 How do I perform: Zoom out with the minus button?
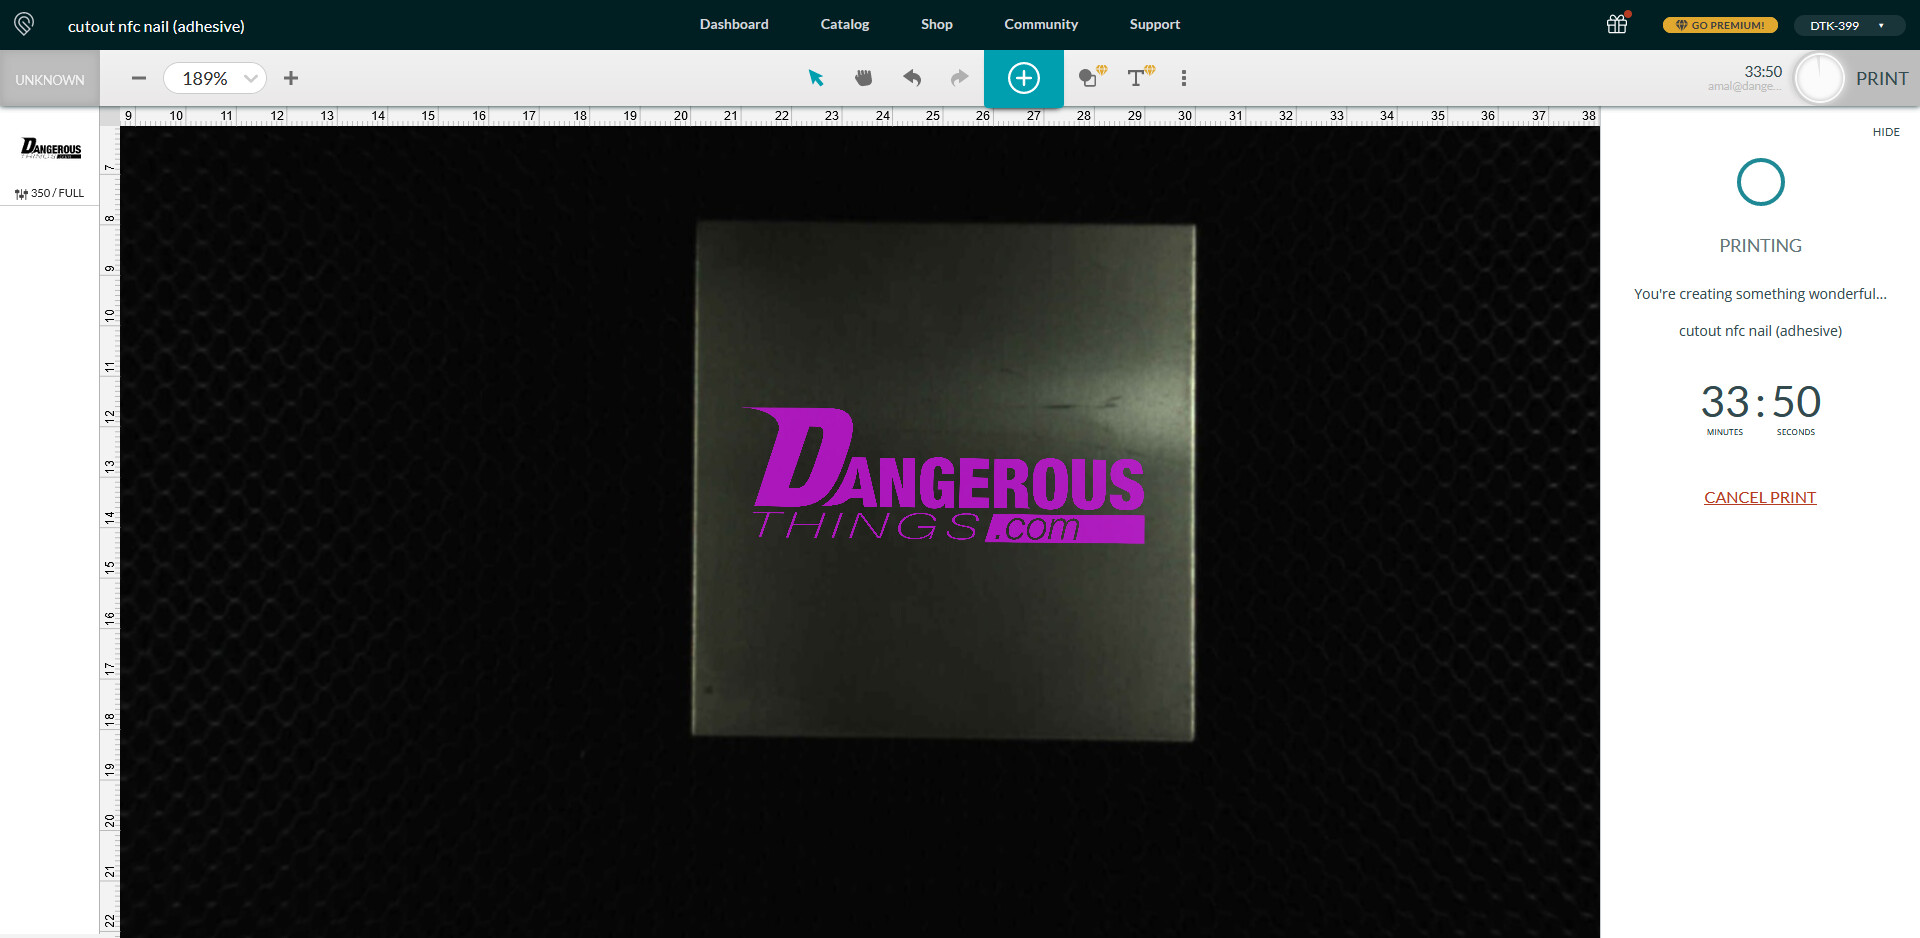click(139, 78)
